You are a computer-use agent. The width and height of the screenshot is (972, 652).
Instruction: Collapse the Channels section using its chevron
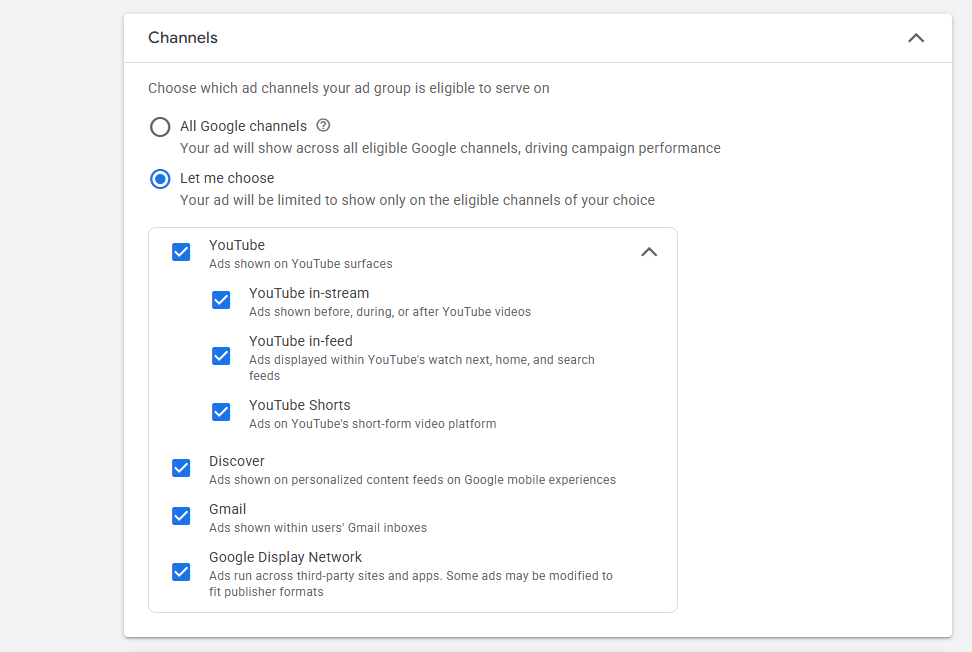coord(915,38)
